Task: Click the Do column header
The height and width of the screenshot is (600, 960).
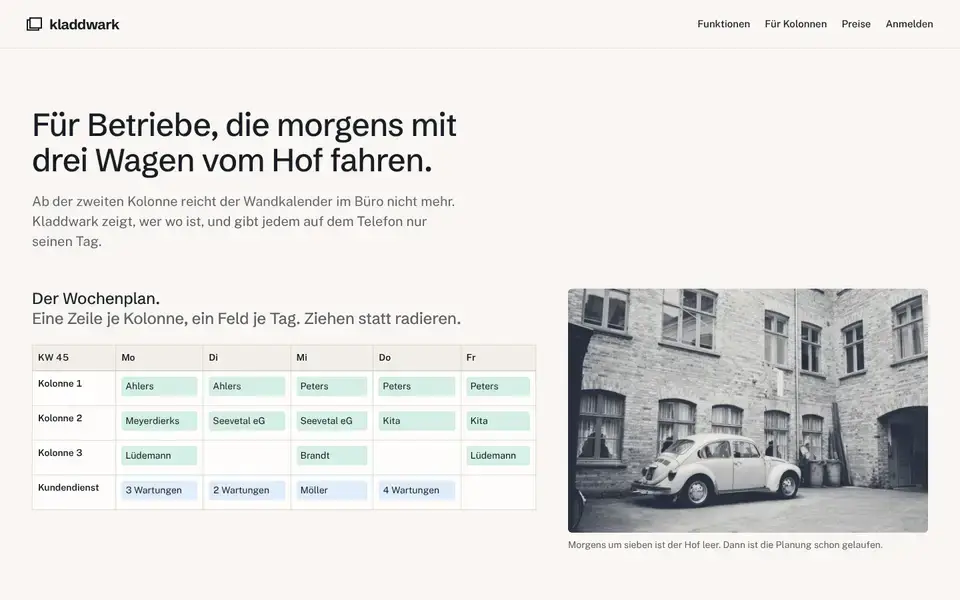Action: (417, 358)
